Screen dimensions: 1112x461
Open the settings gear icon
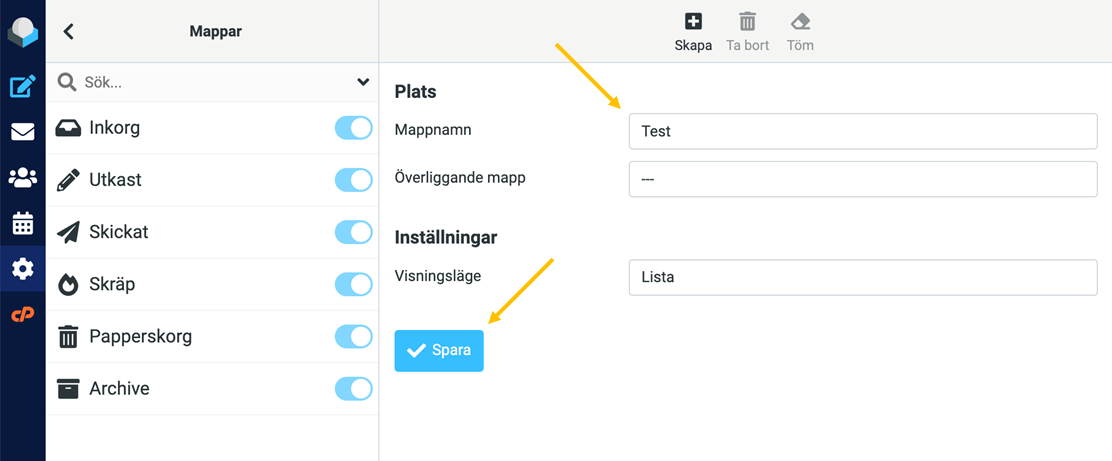point(23,269)
